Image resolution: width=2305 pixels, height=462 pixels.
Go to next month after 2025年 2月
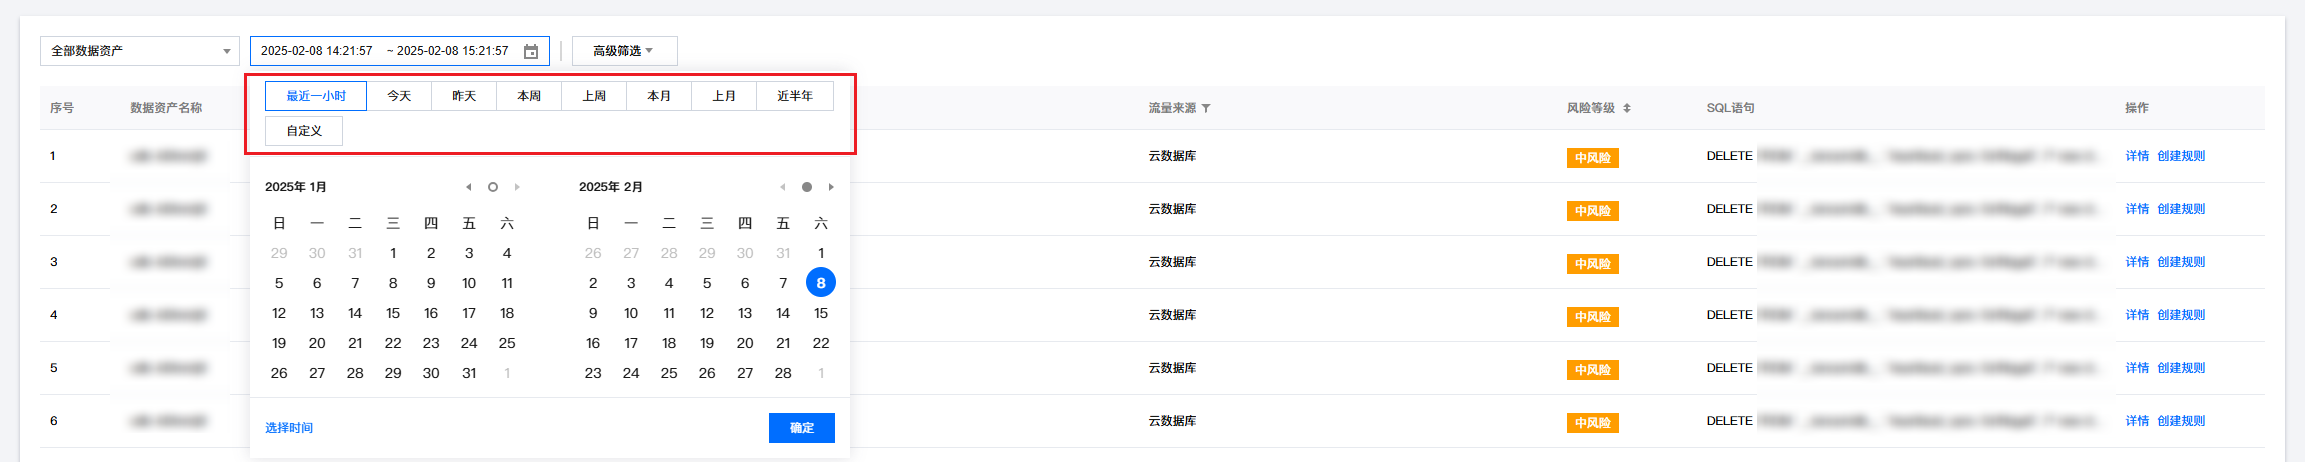point(831,187)
